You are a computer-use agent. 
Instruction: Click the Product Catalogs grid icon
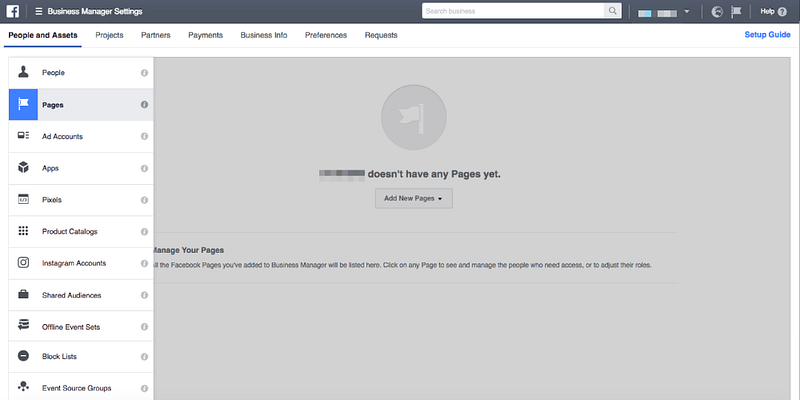(23, 231)
